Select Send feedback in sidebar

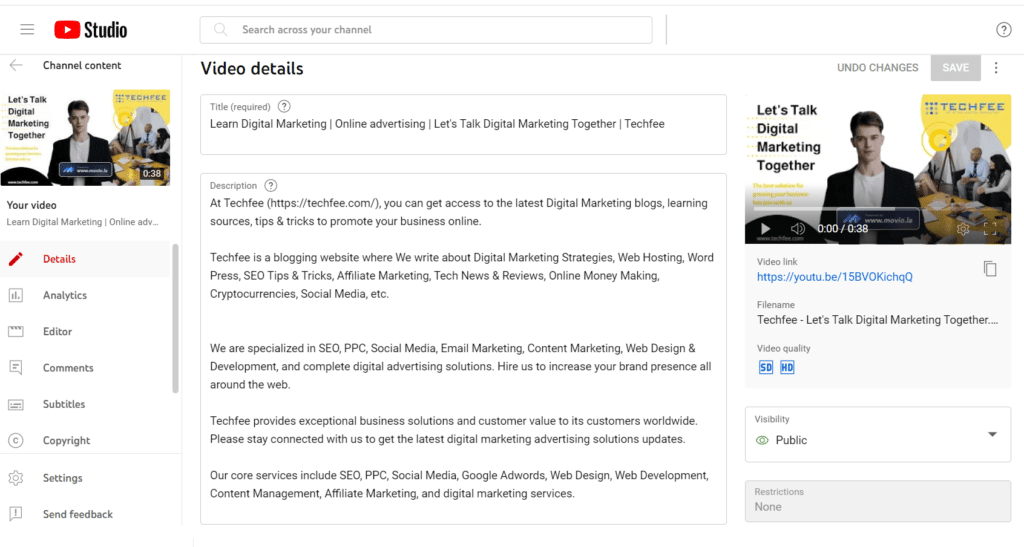click(85, 514)
